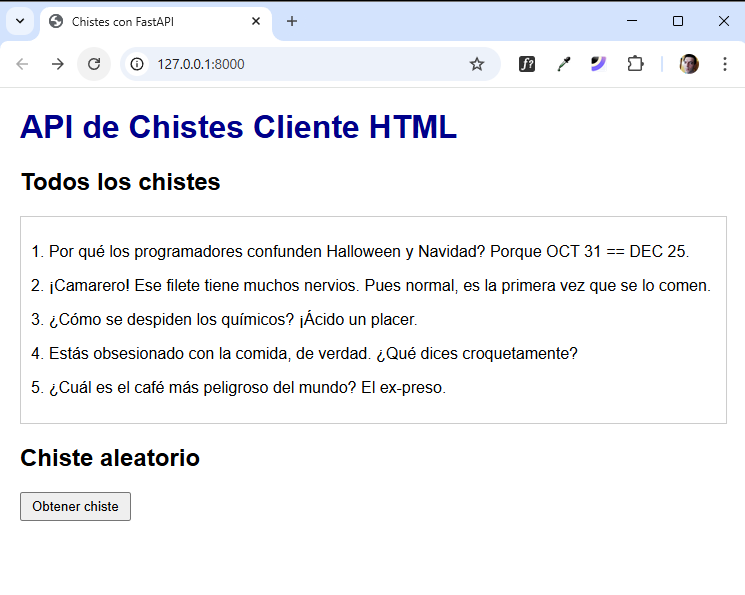This screenshot has height=595, width=745.
Task: Click the heading API de Chistes Cliente HTML
Action: coord(239,127)
